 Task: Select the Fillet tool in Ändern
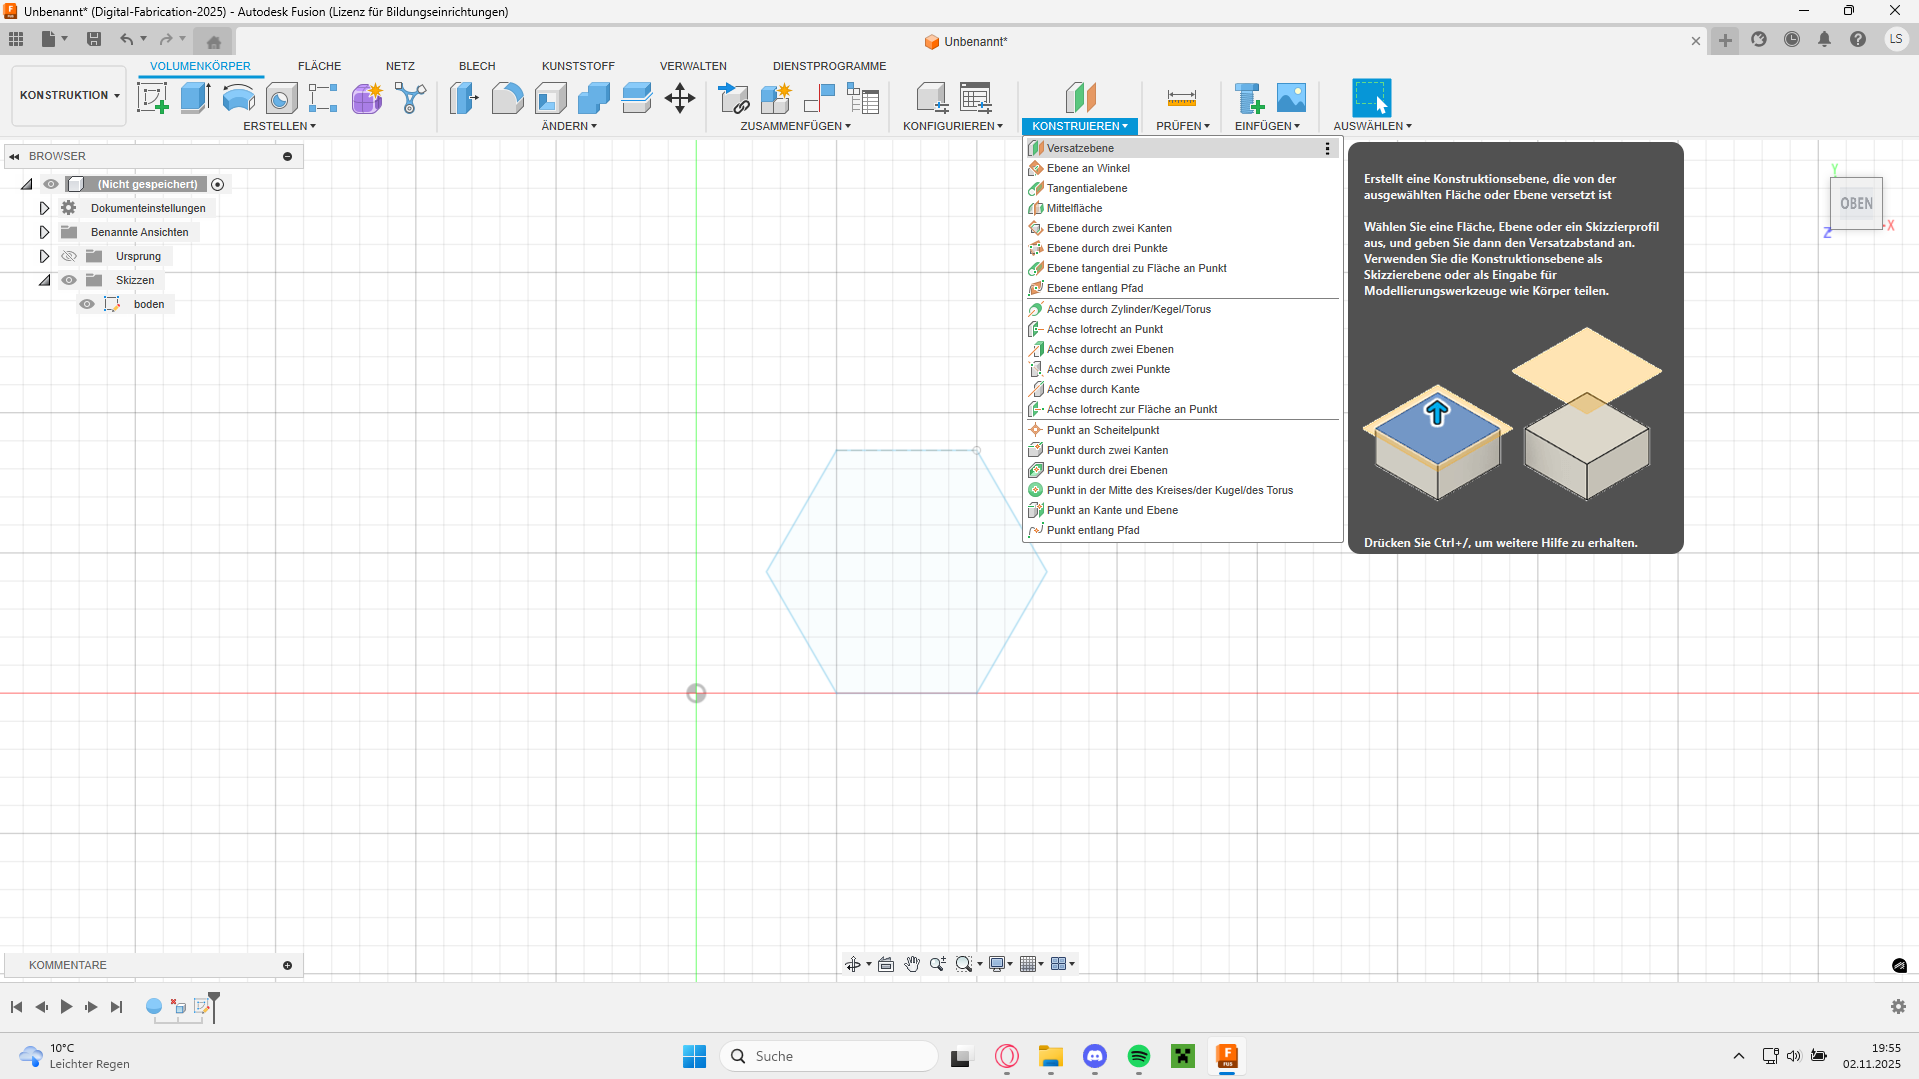tap(507, 98)
